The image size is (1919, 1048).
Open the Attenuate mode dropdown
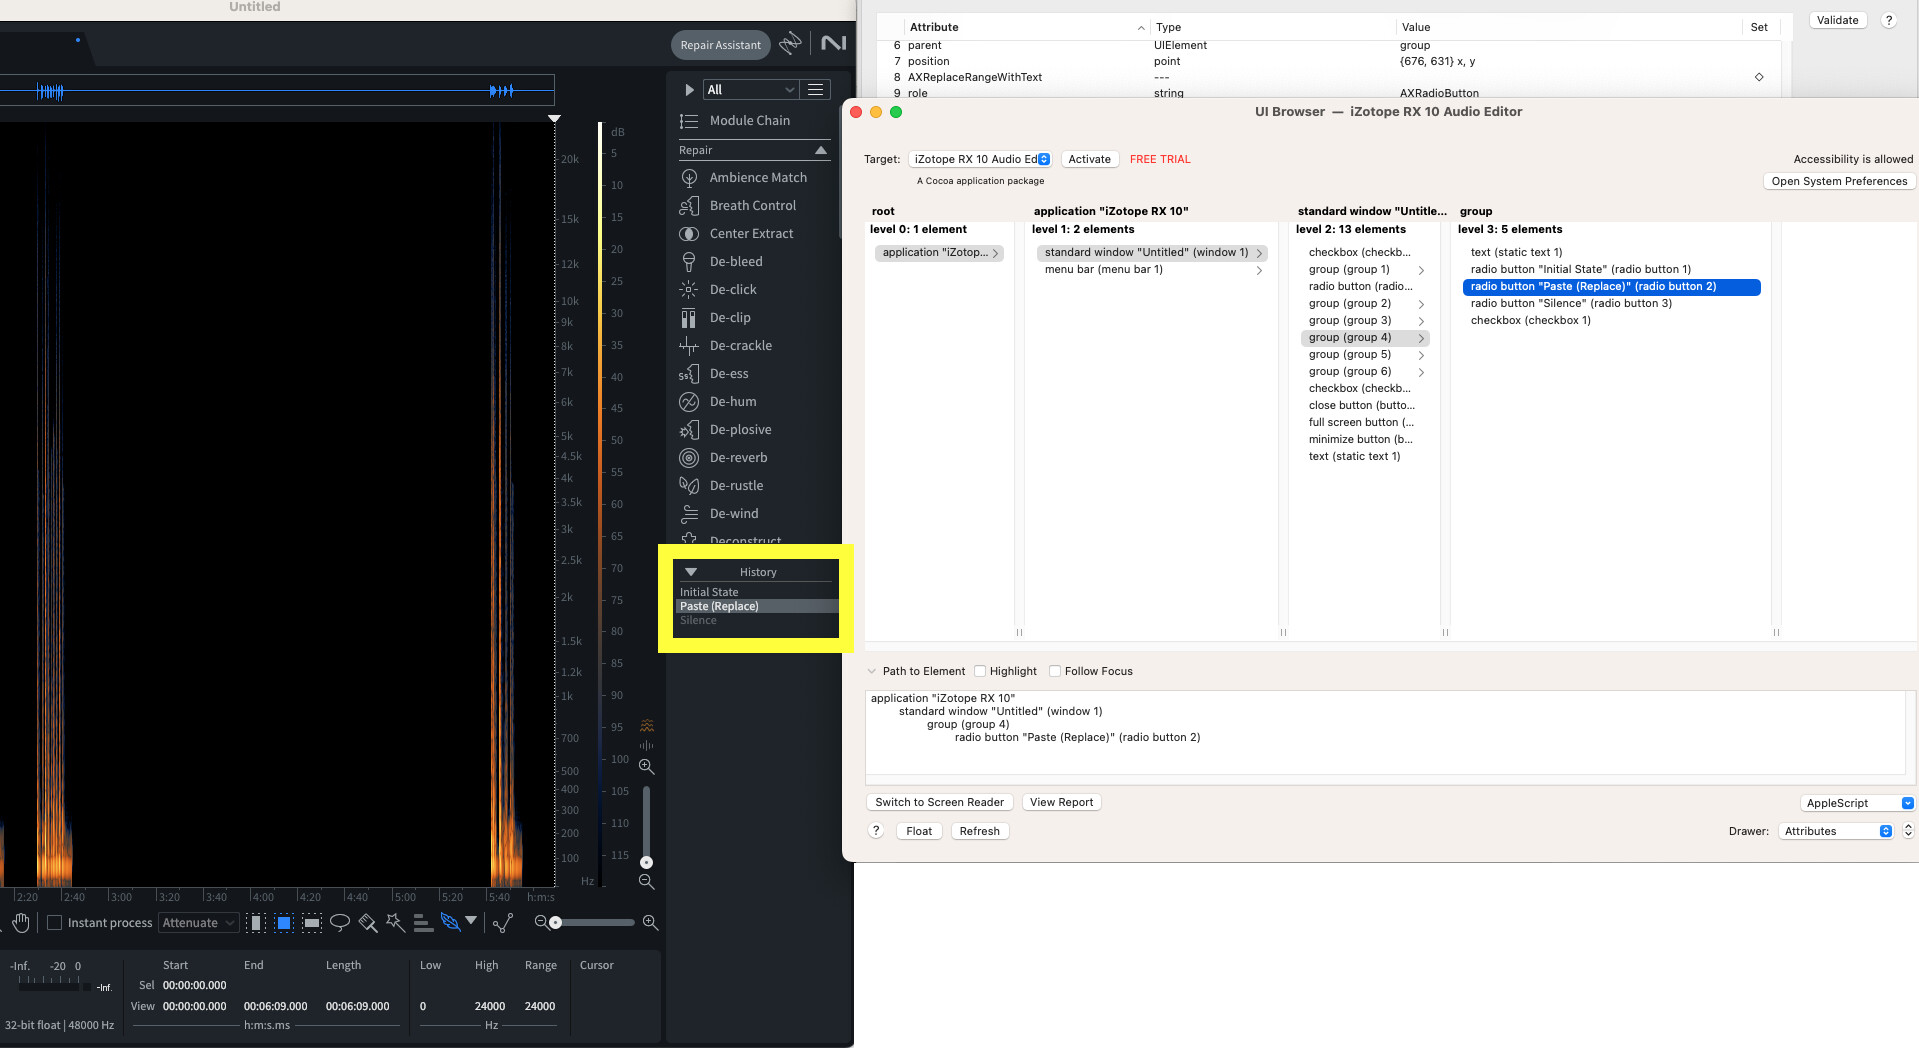pyautogui.click(x=198, y=923)
